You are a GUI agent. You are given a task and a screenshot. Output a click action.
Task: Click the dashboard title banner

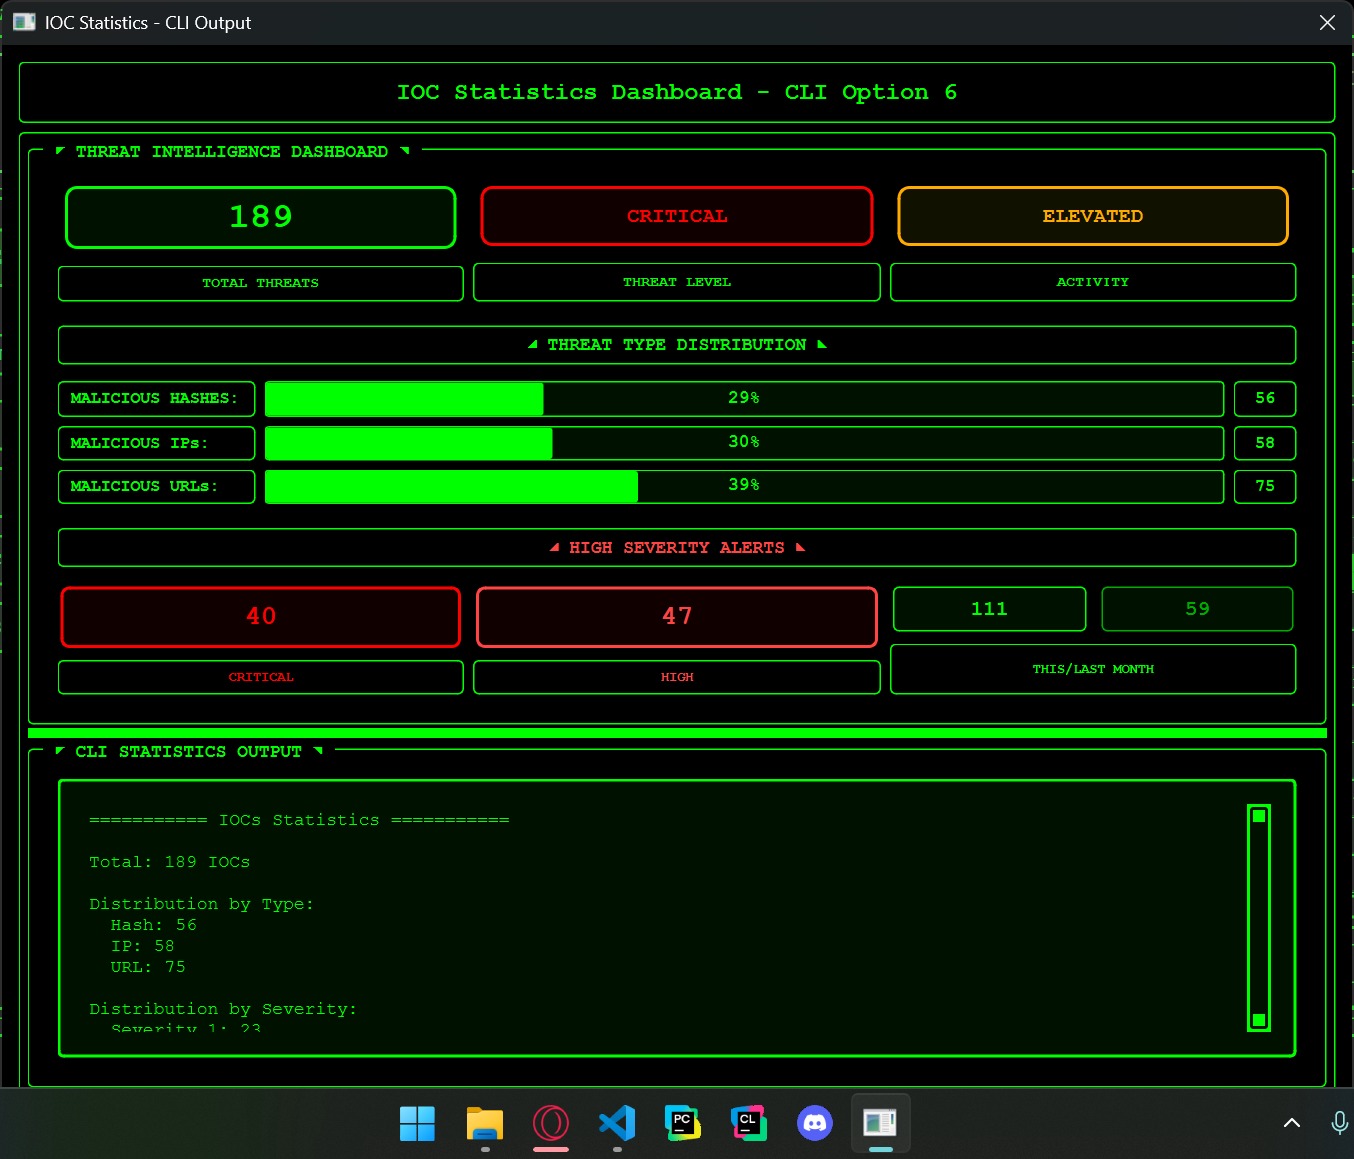click(x=677, y=92)
